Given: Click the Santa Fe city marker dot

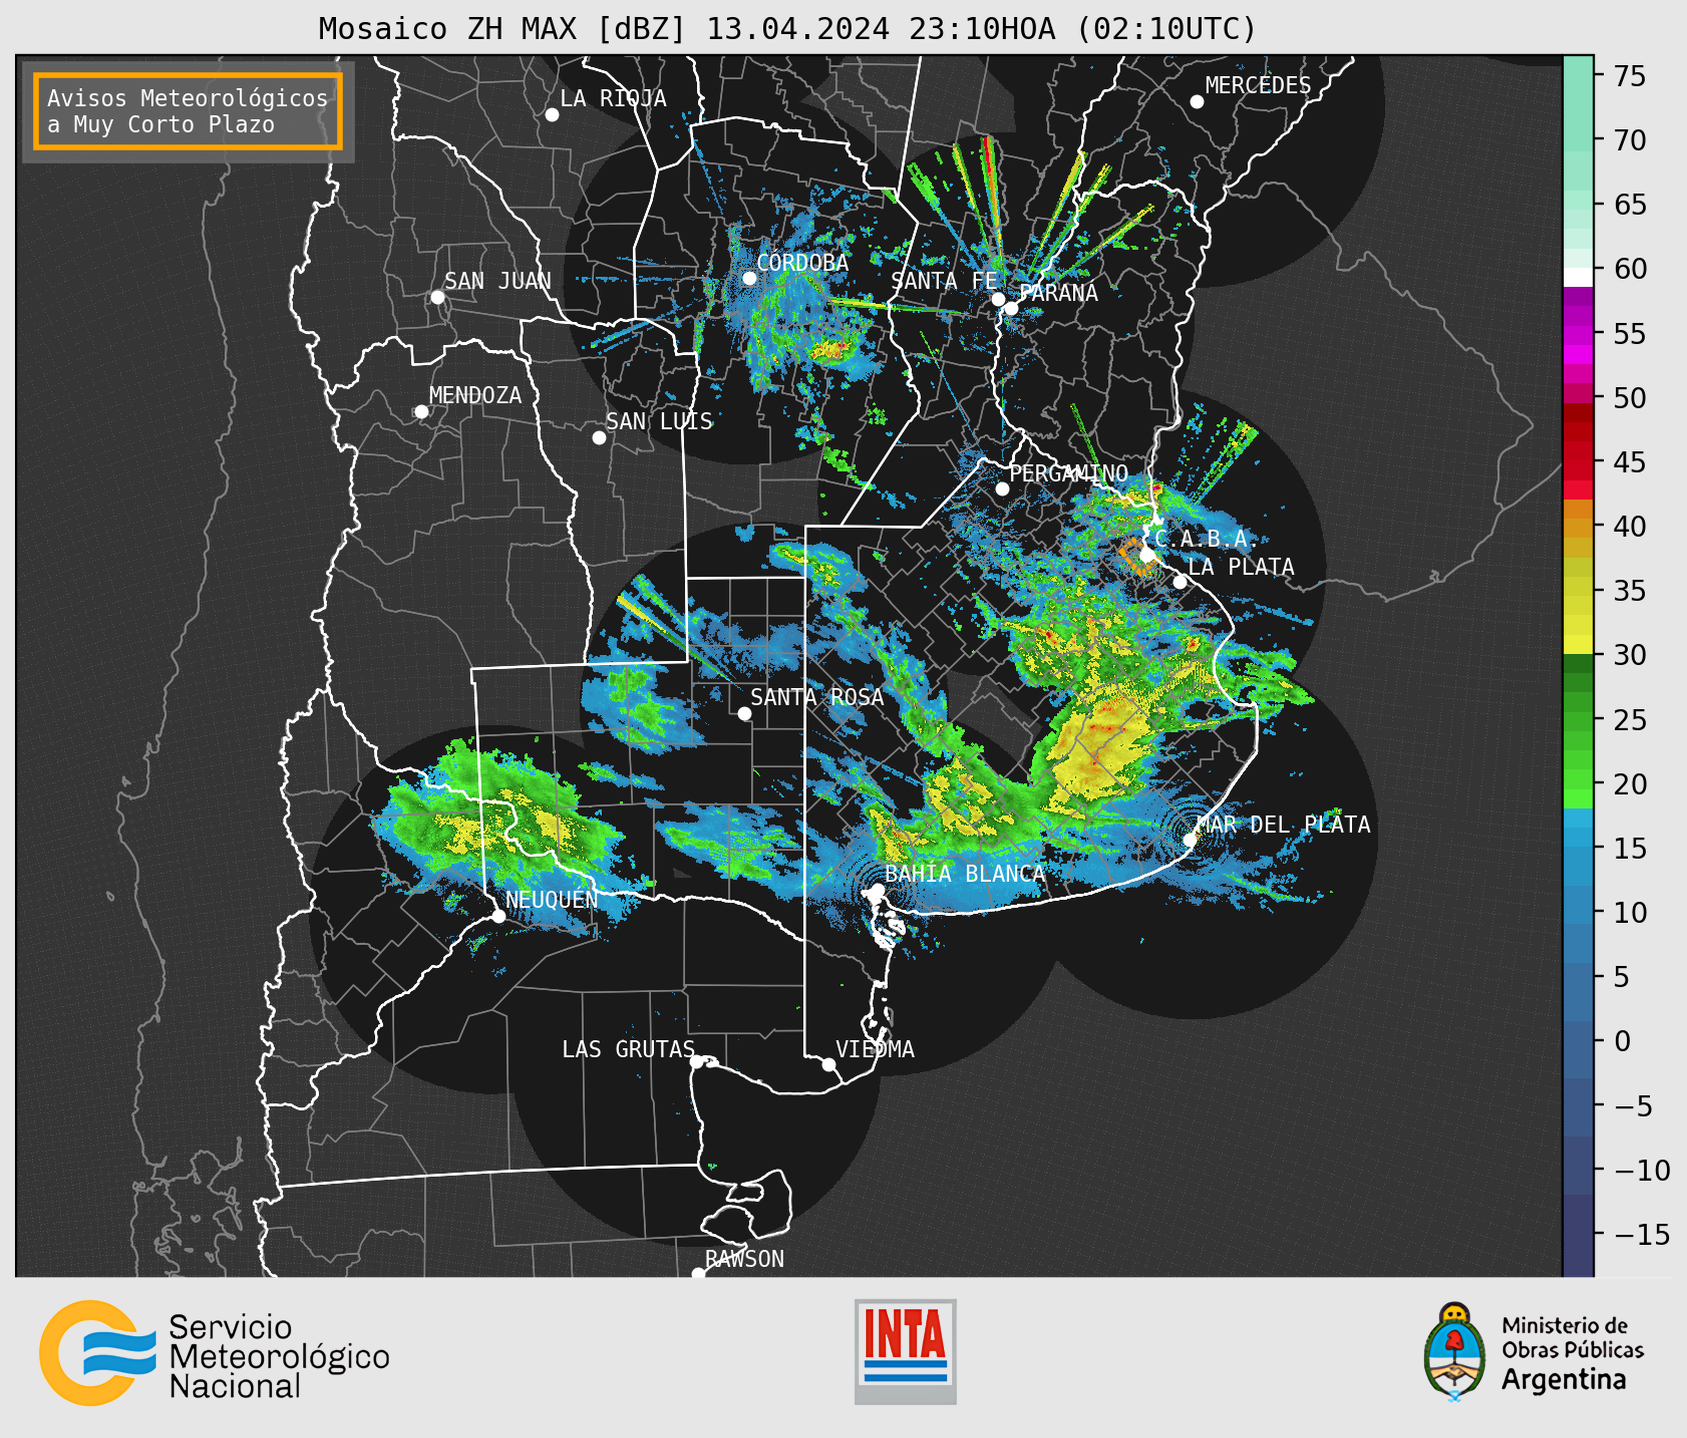Looking at the screenshot, I should point(998,299).
